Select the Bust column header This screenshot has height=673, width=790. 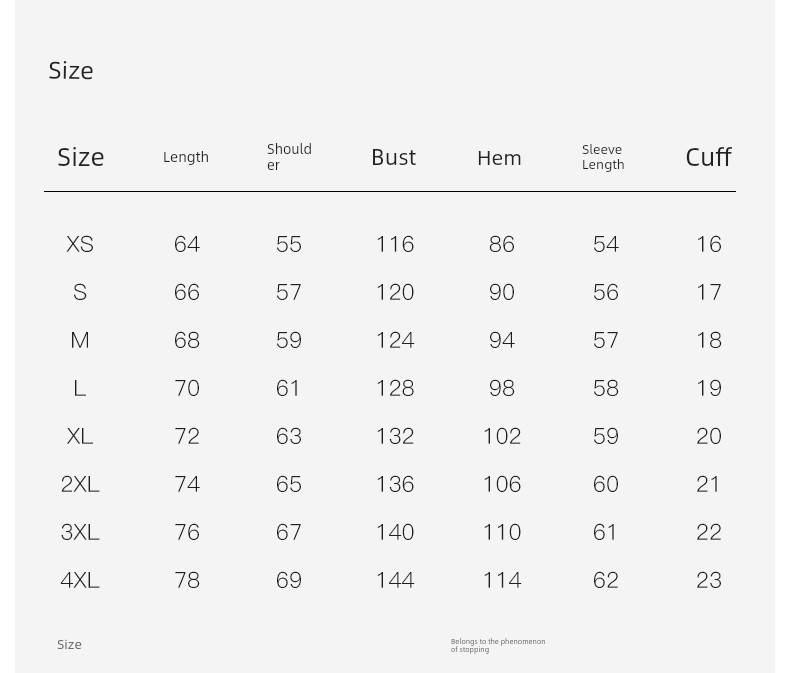(394, 157)
